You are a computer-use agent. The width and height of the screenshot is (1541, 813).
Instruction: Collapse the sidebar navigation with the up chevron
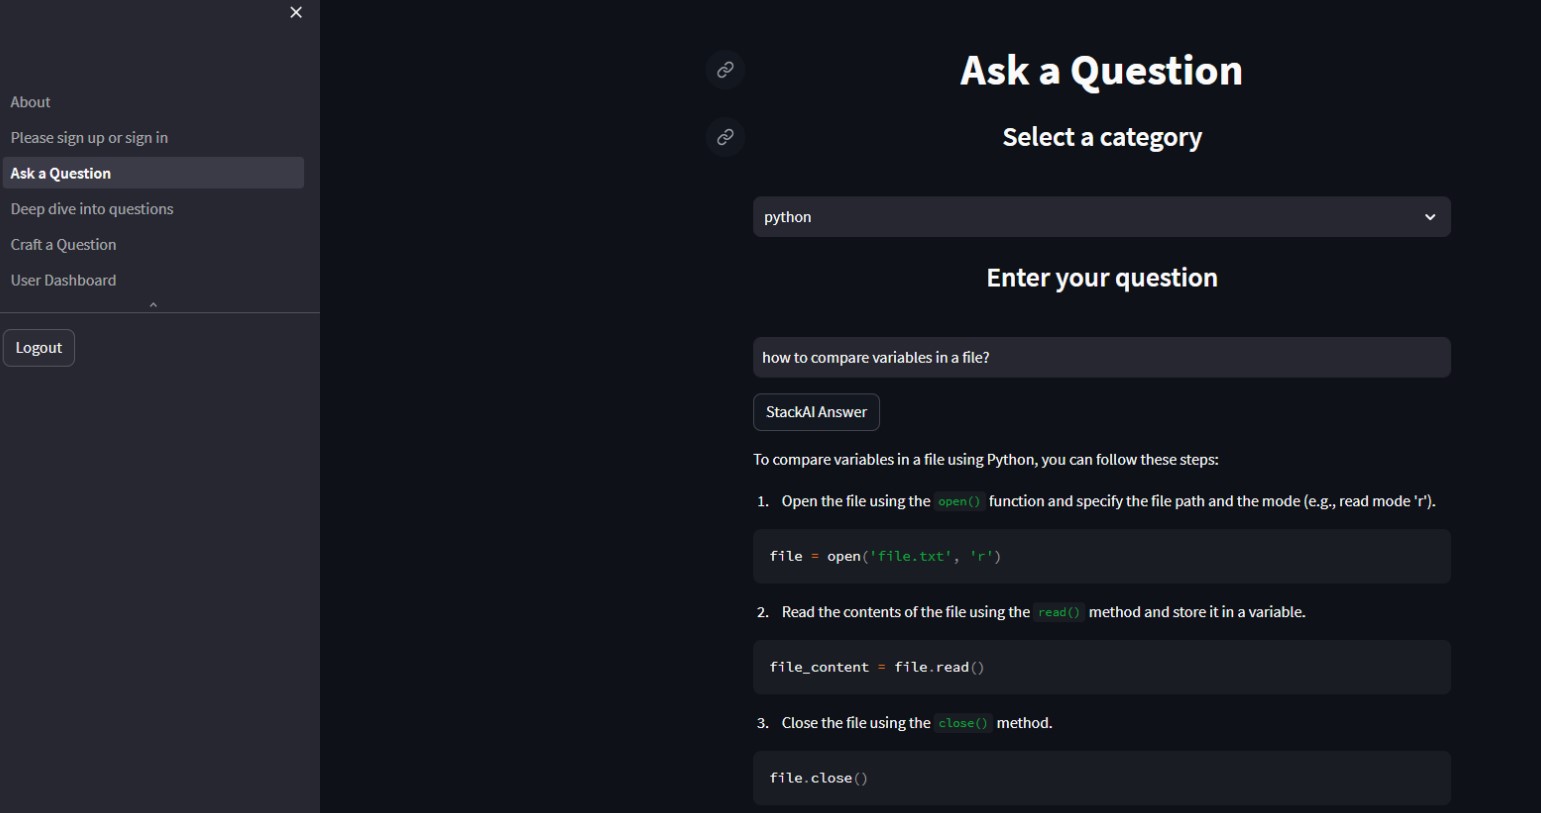153,305
